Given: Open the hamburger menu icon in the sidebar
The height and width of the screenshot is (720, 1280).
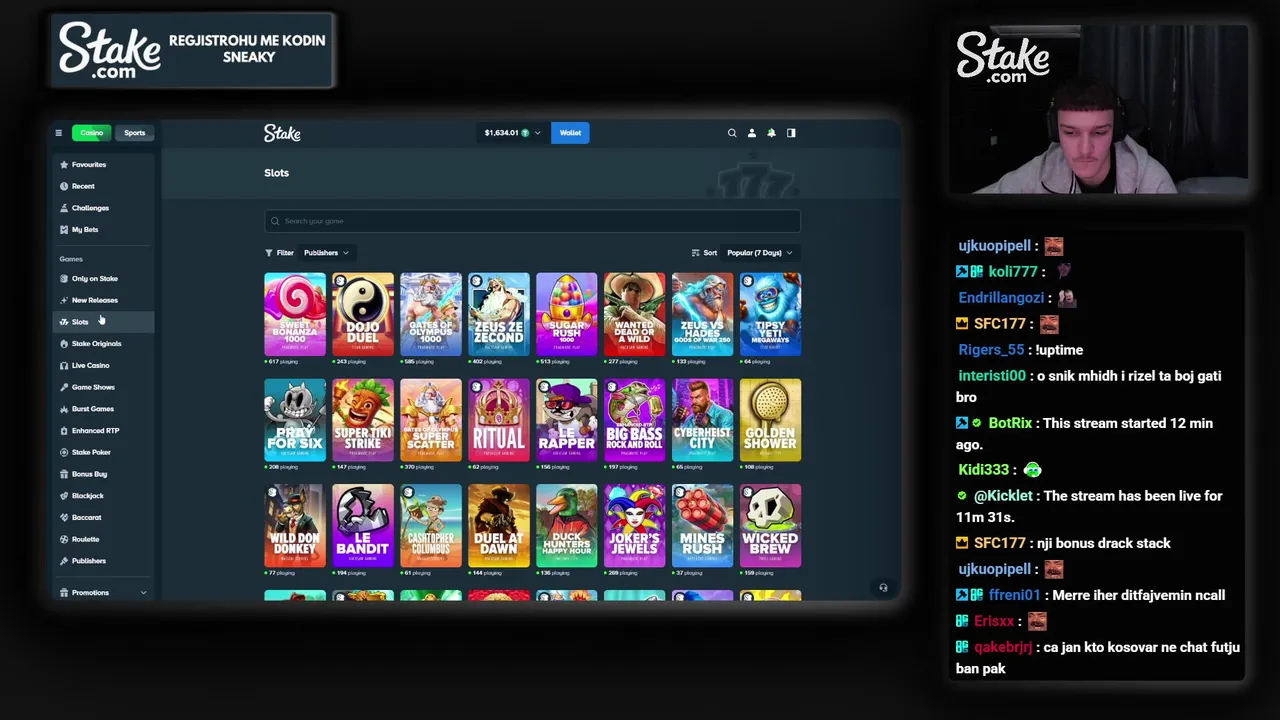Looking at the screenshot, I should pyautogui.click(x=58, y=133).
